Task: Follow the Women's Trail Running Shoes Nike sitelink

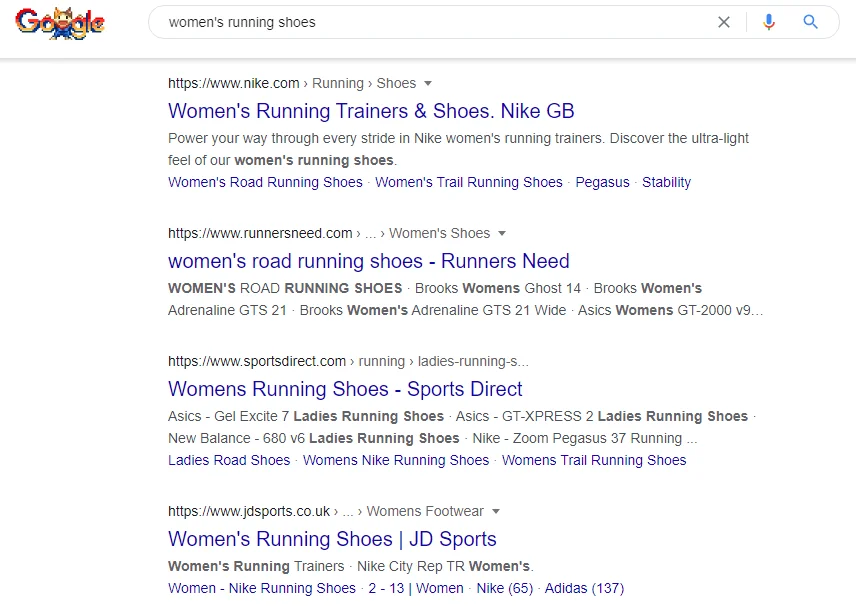Action: [469, 182]
